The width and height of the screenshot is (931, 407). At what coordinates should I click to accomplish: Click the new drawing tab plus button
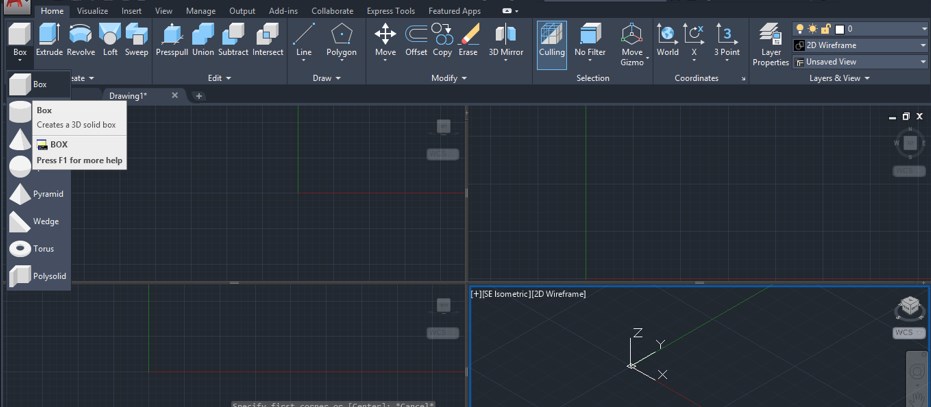(199, 96)
